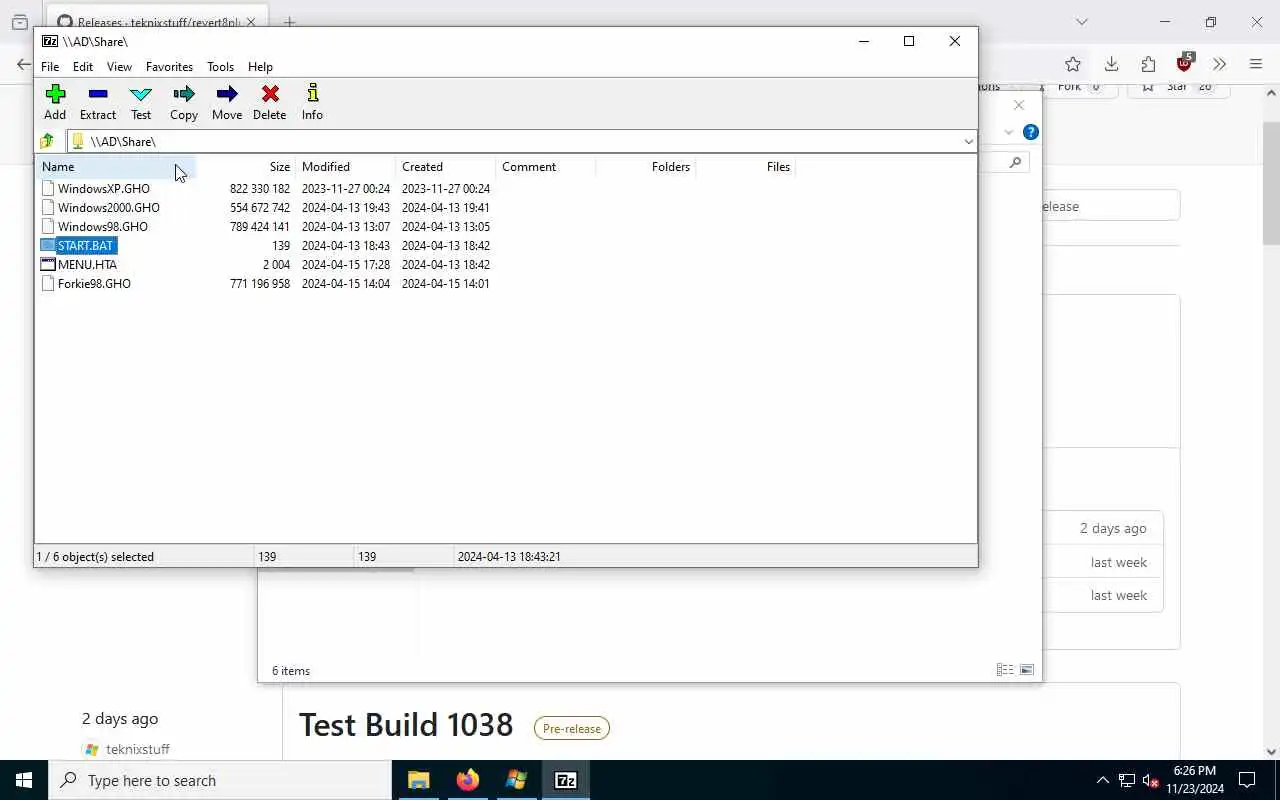Click the Comment column header
The width and height of the screenshot is (1280, 800).
coord(546,167)
